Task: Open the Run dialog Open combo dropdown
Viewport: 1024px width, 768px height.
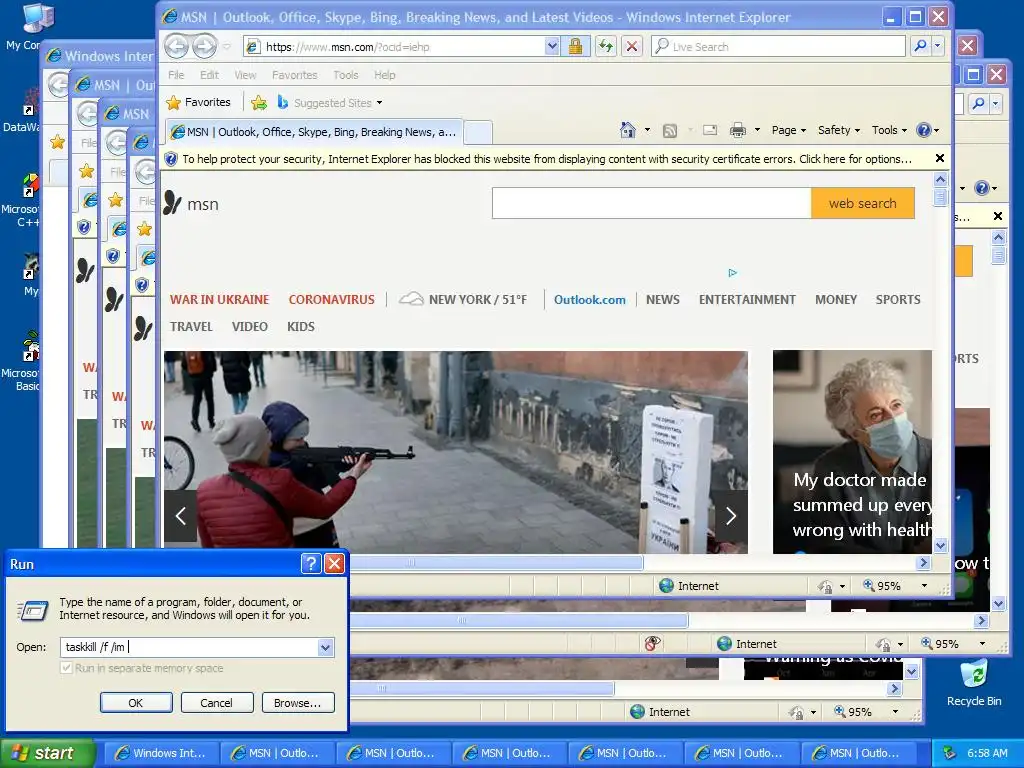Action: pos(325,647)
